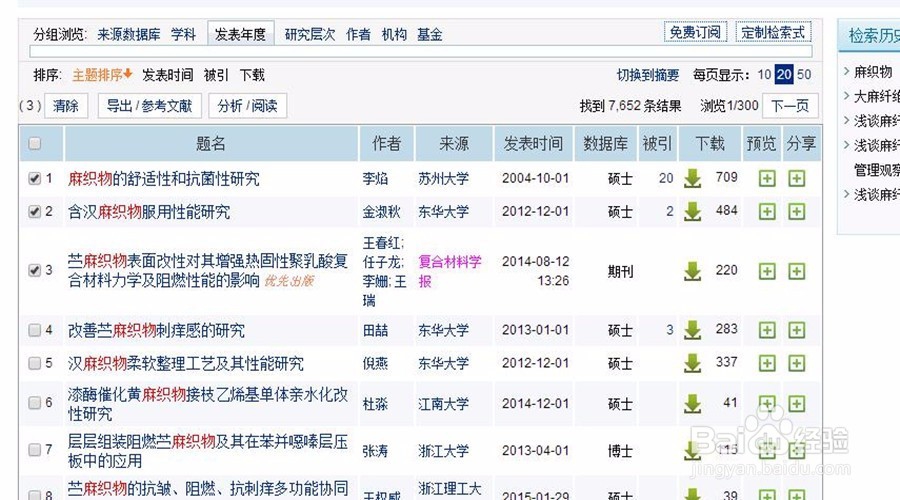Uncheck result row 1 checkbox

(x=34, y=179)
